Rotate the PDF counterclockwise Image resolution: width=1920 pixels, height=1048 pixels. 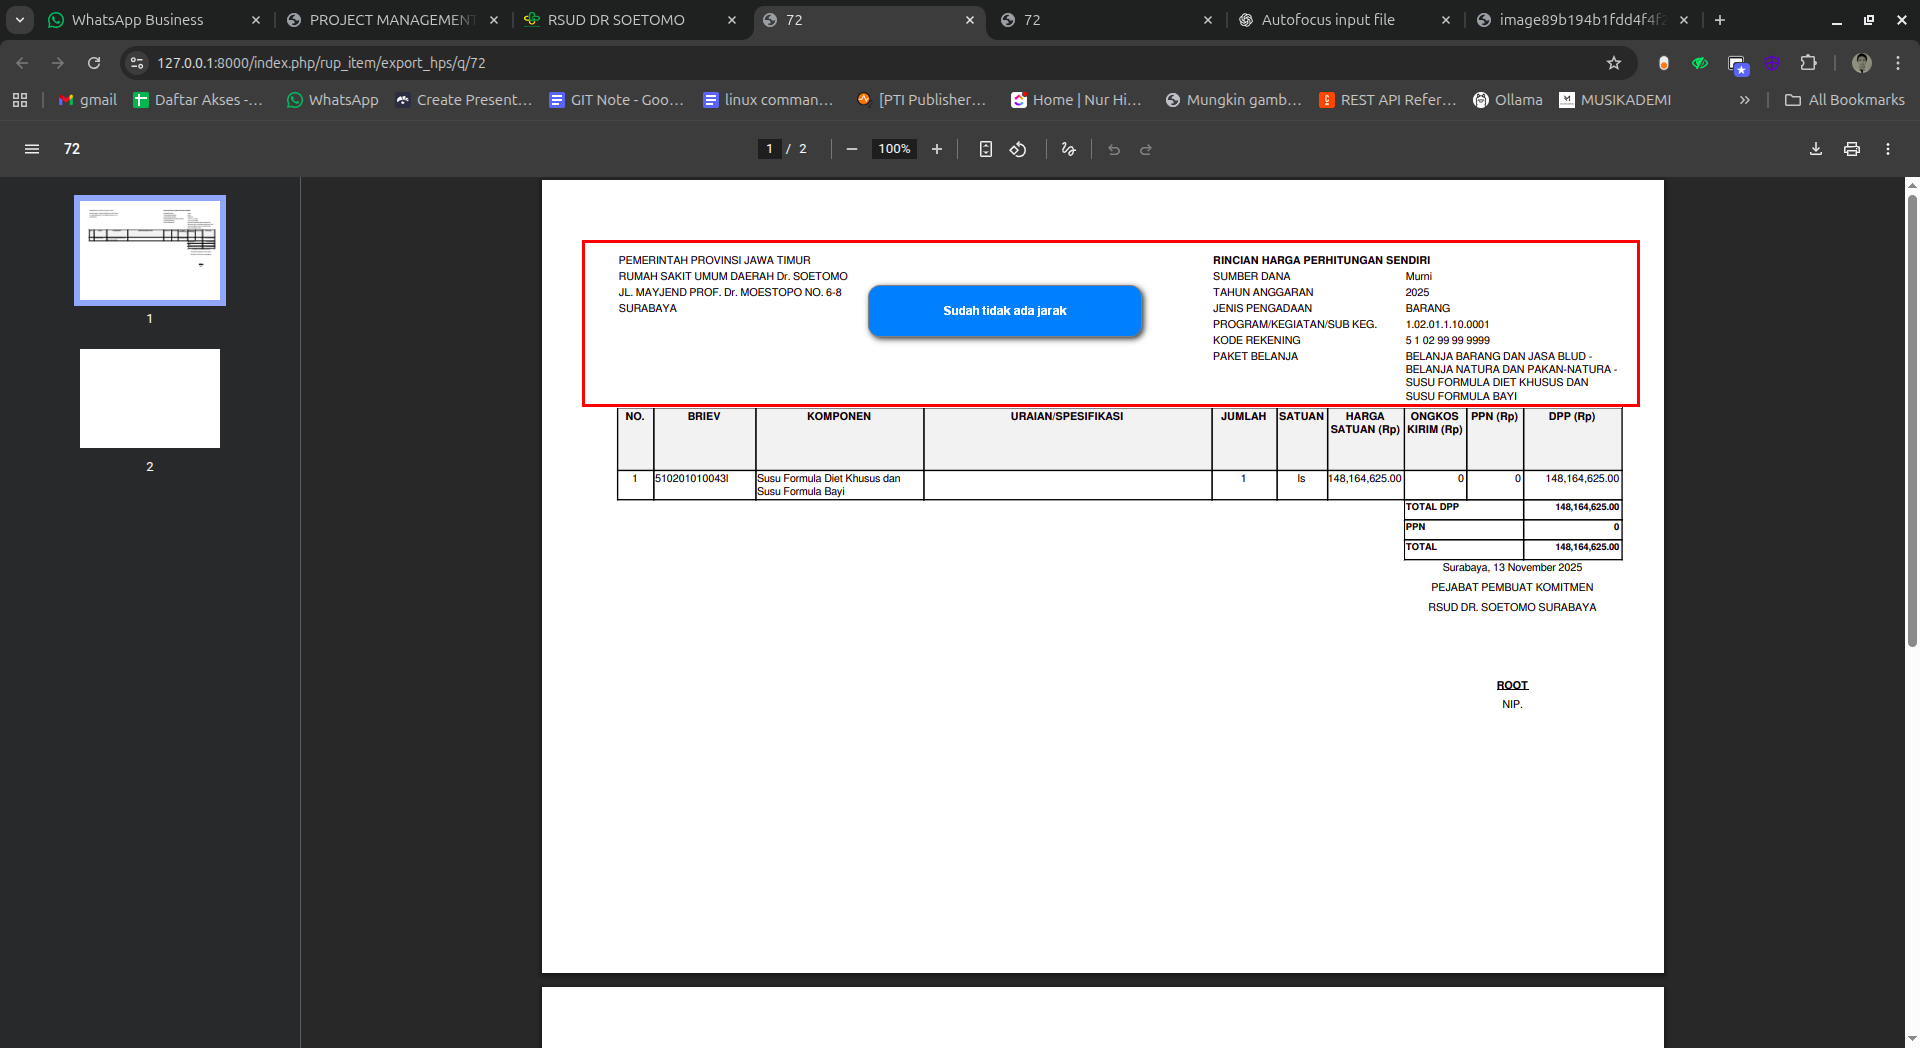[x=1018, y=149]
